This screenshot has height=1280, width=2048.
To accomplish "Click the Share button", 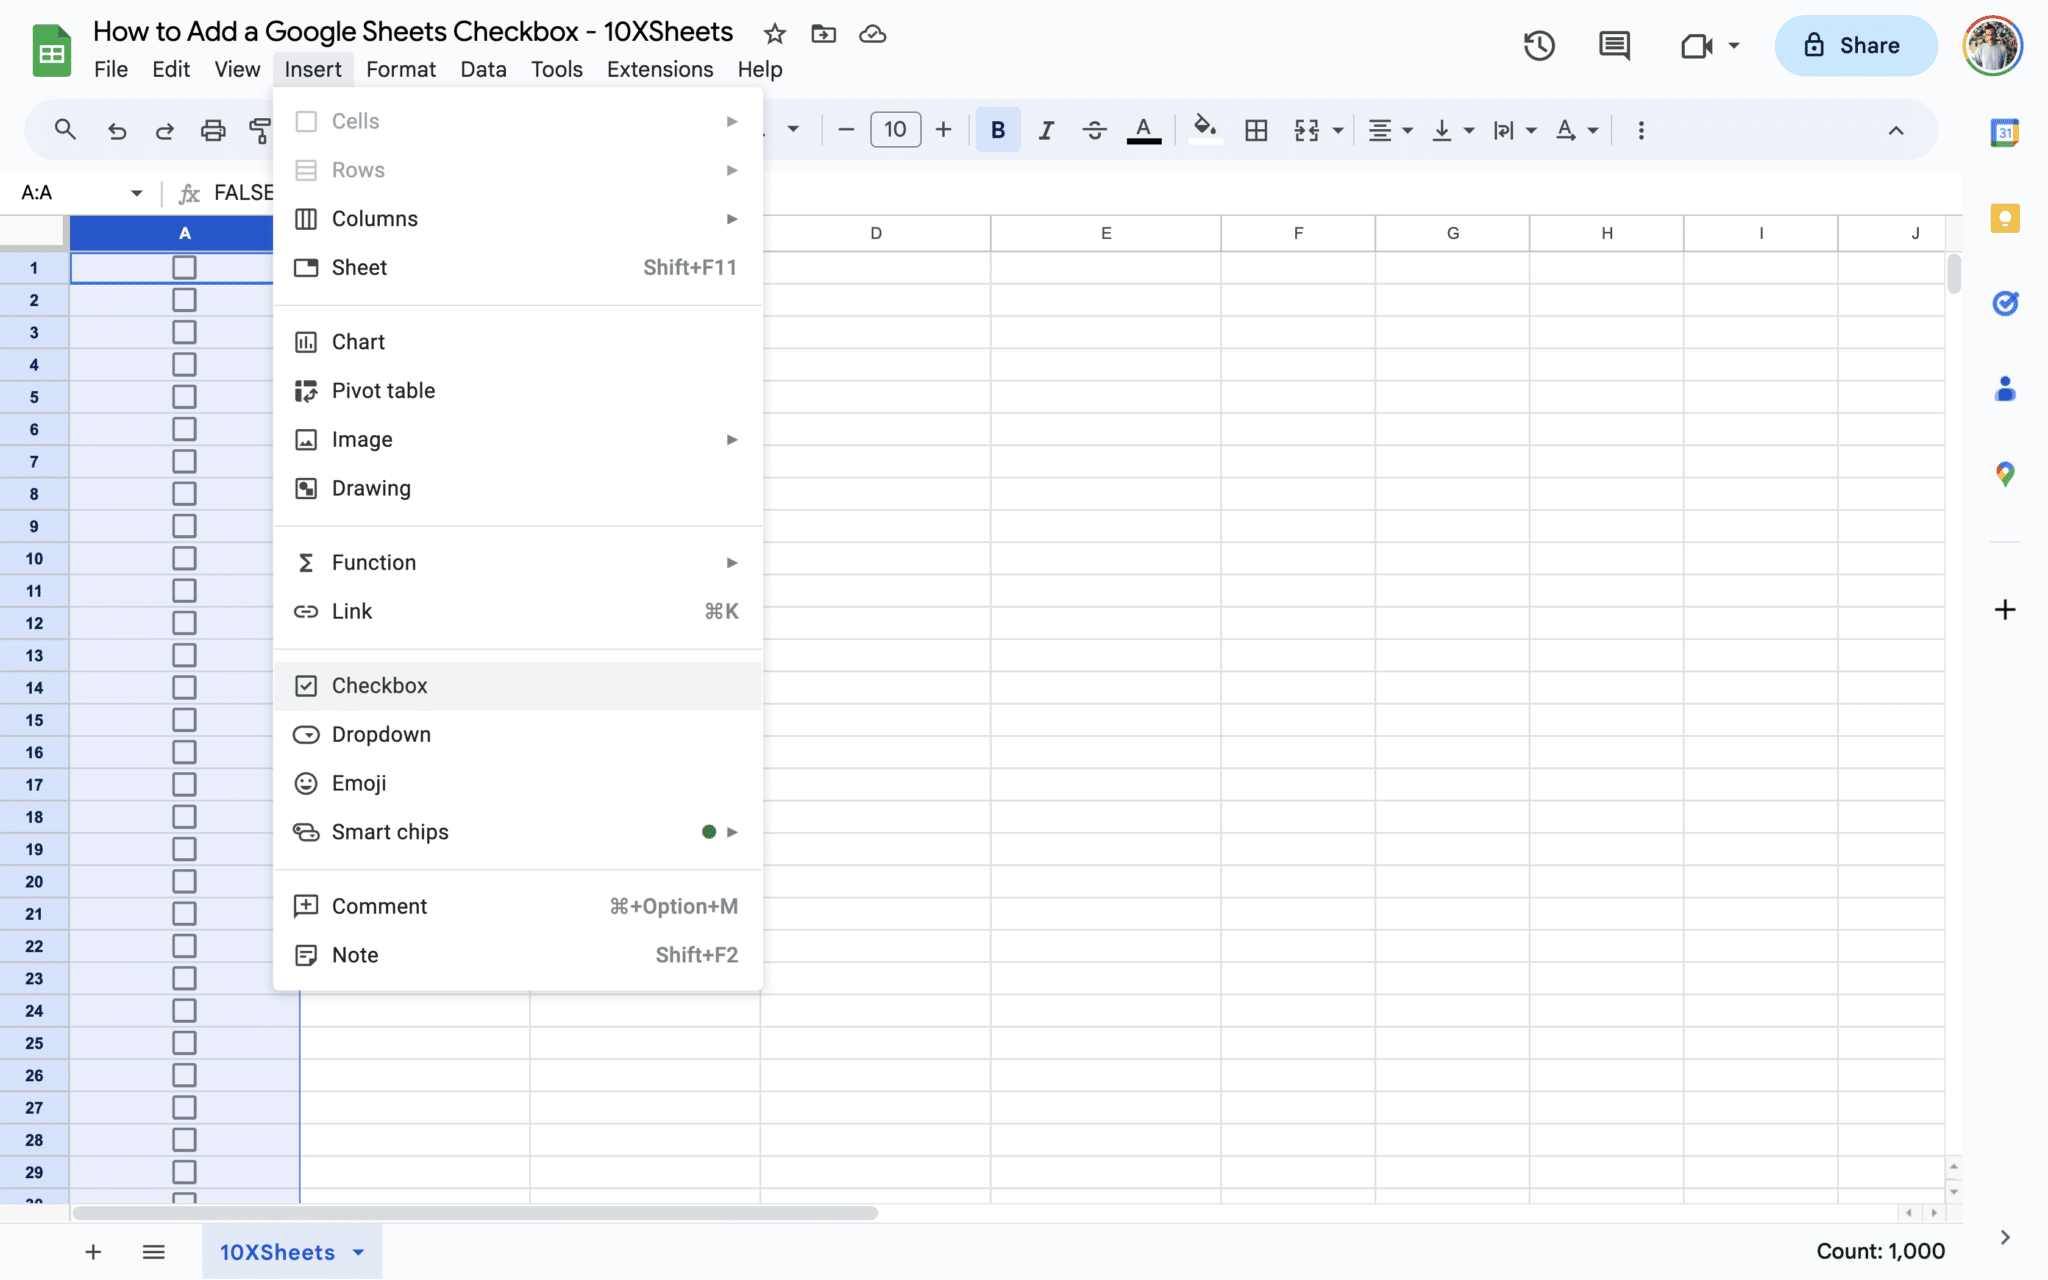I will click(x=1856, y=45).
